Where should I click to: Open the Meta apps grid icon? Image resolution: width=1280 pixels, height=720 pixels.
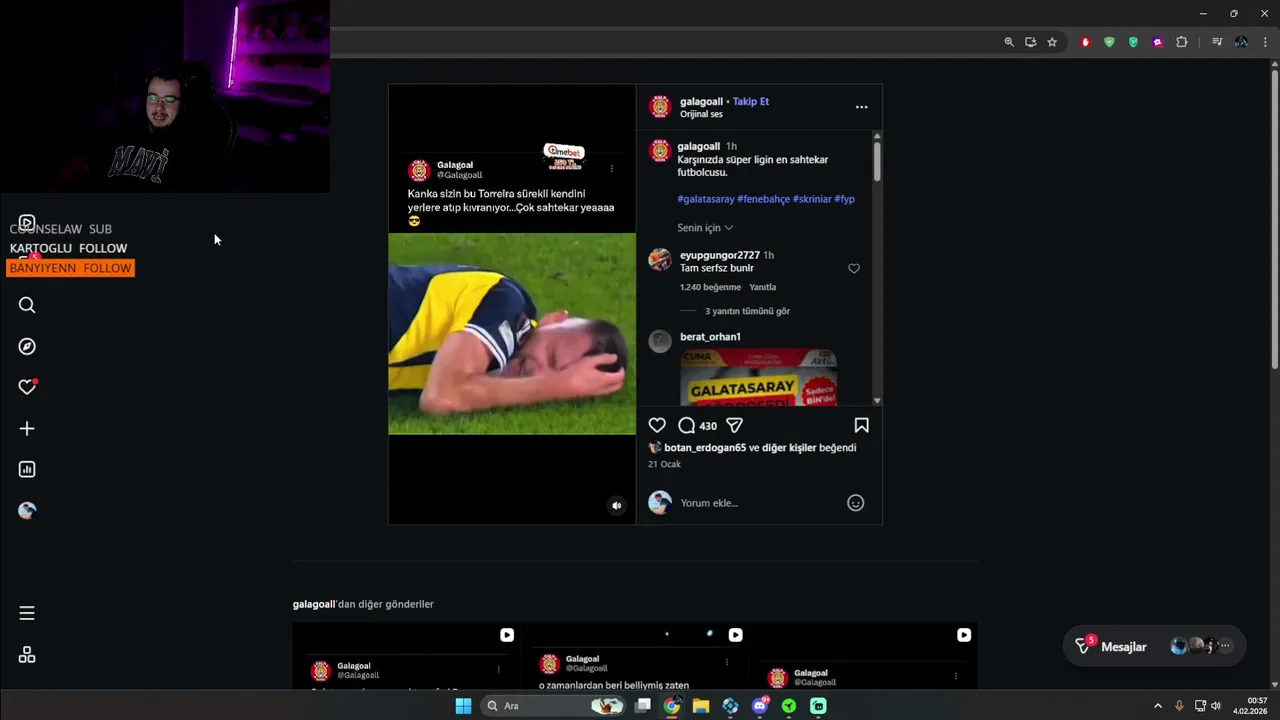[27, 655]
